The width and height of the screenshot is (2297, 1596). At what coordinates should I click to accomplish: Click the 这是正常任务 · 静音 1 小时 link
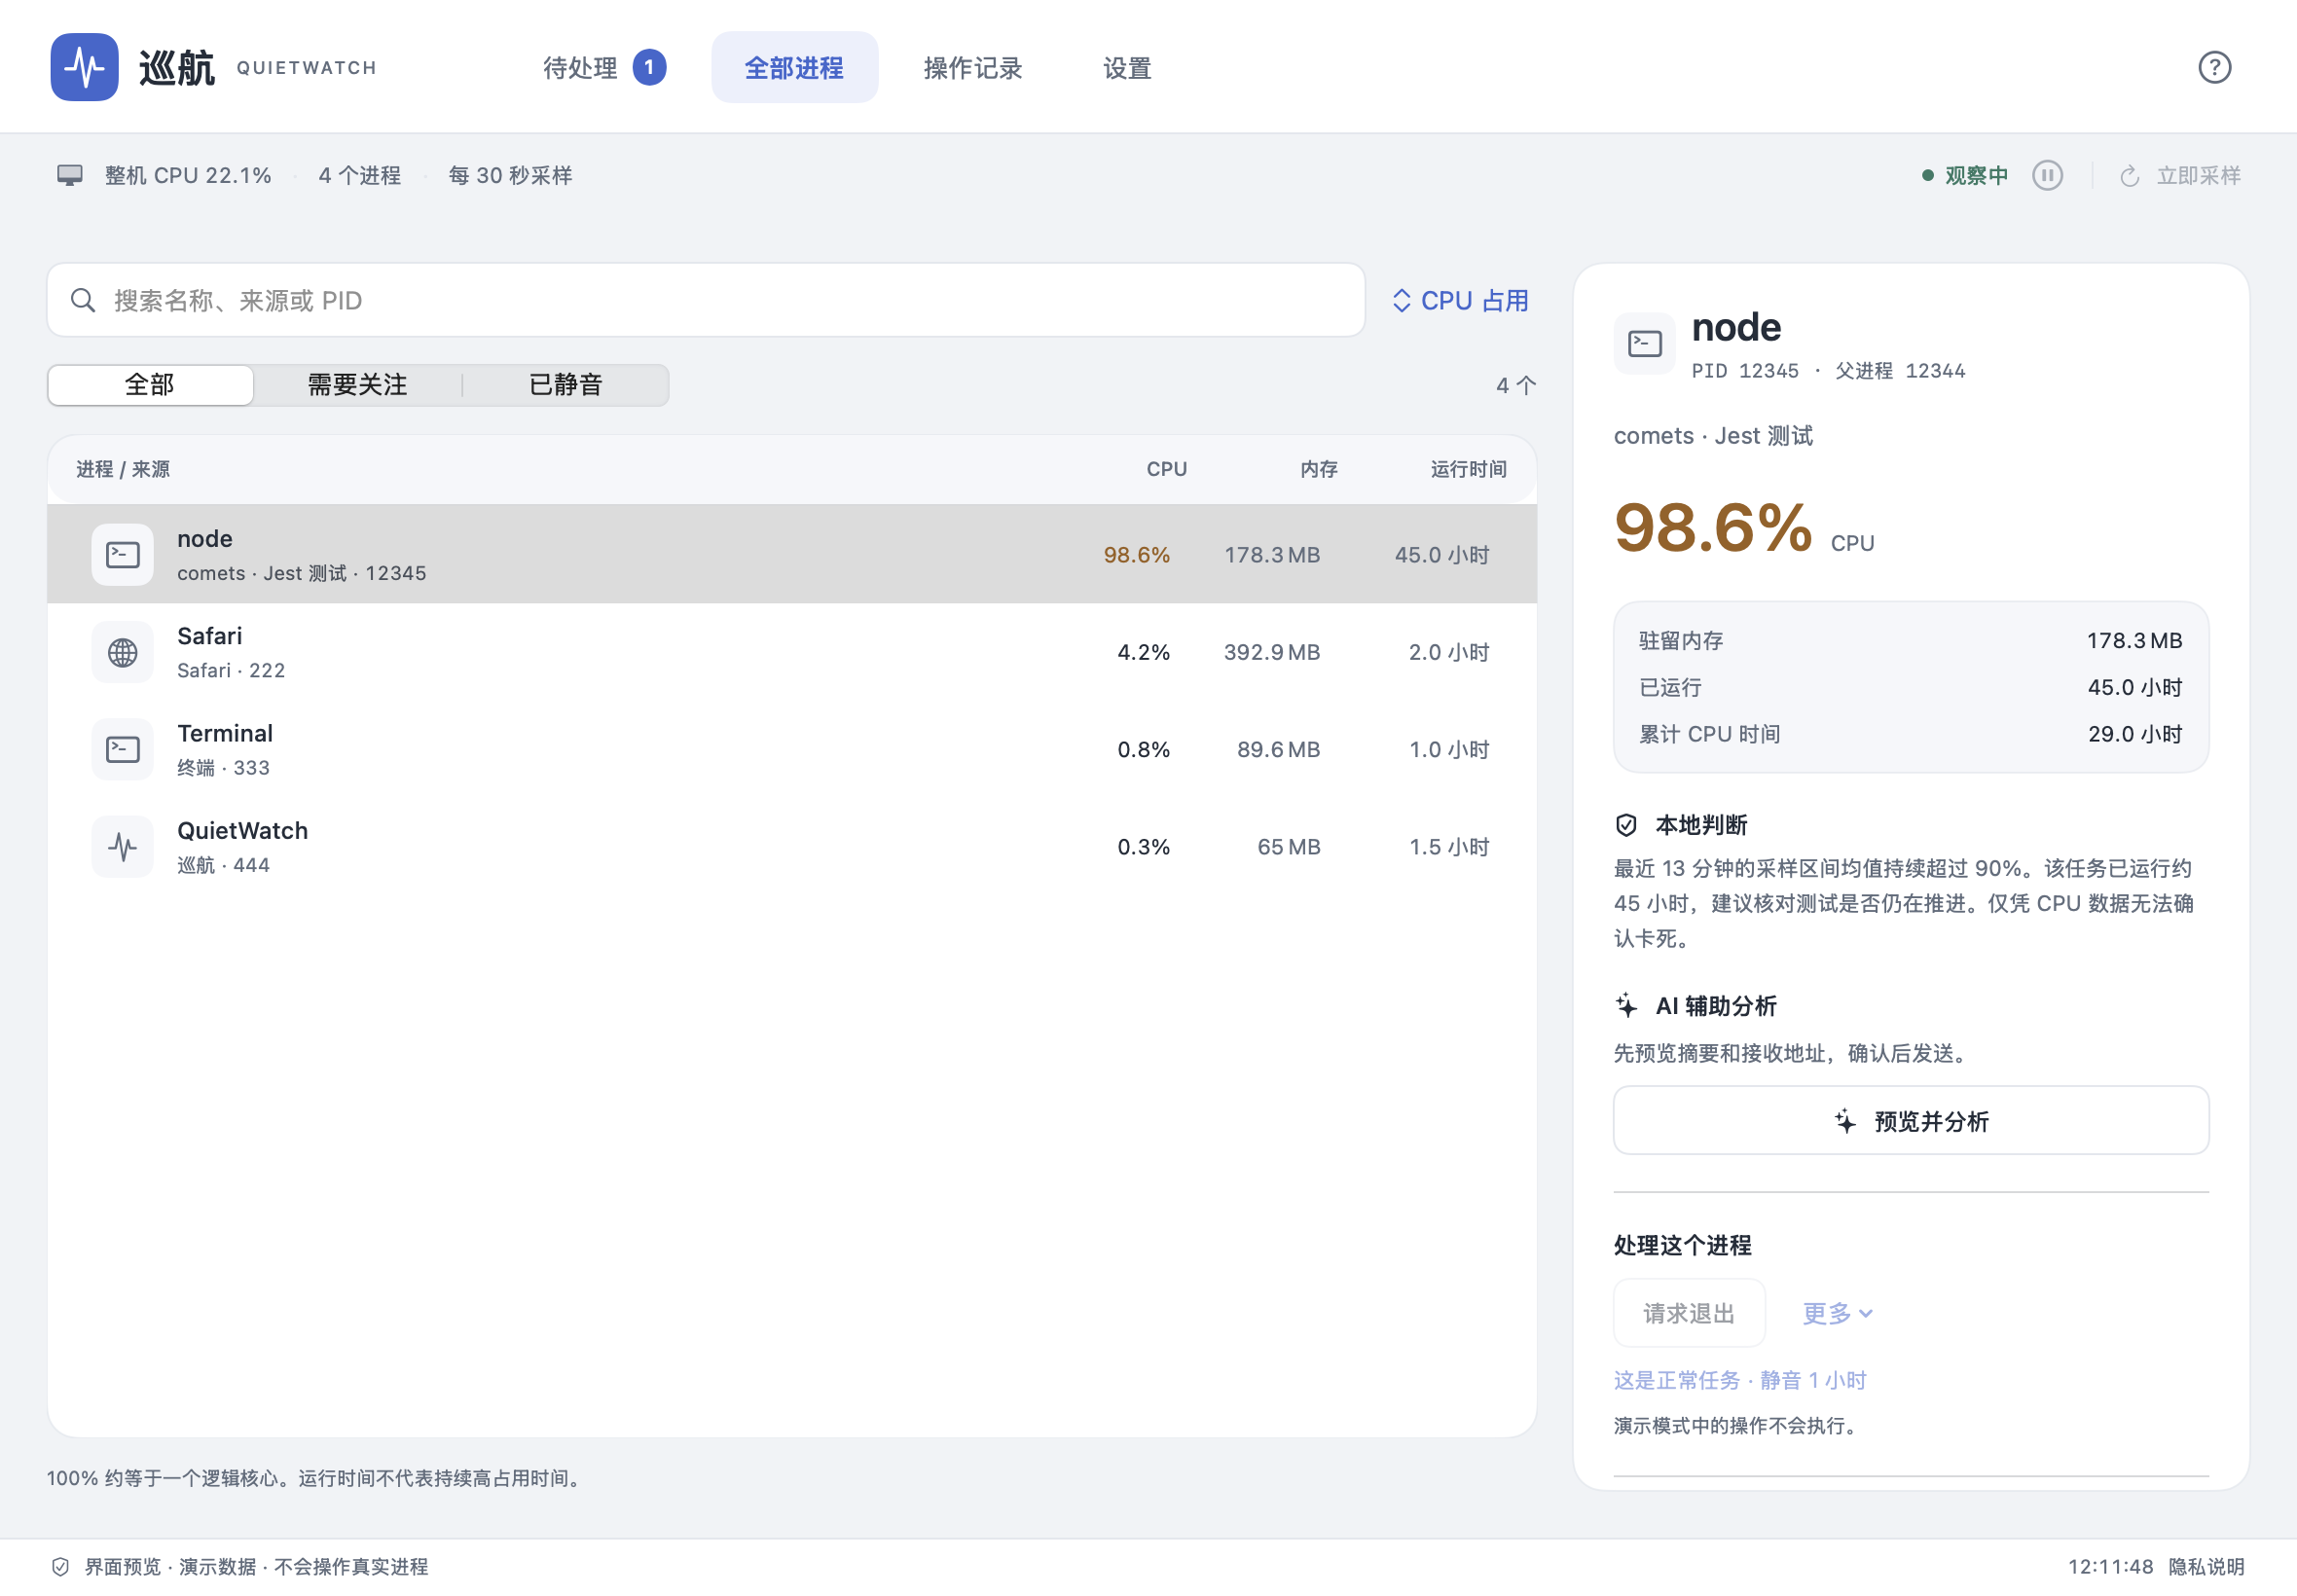1739,1380
